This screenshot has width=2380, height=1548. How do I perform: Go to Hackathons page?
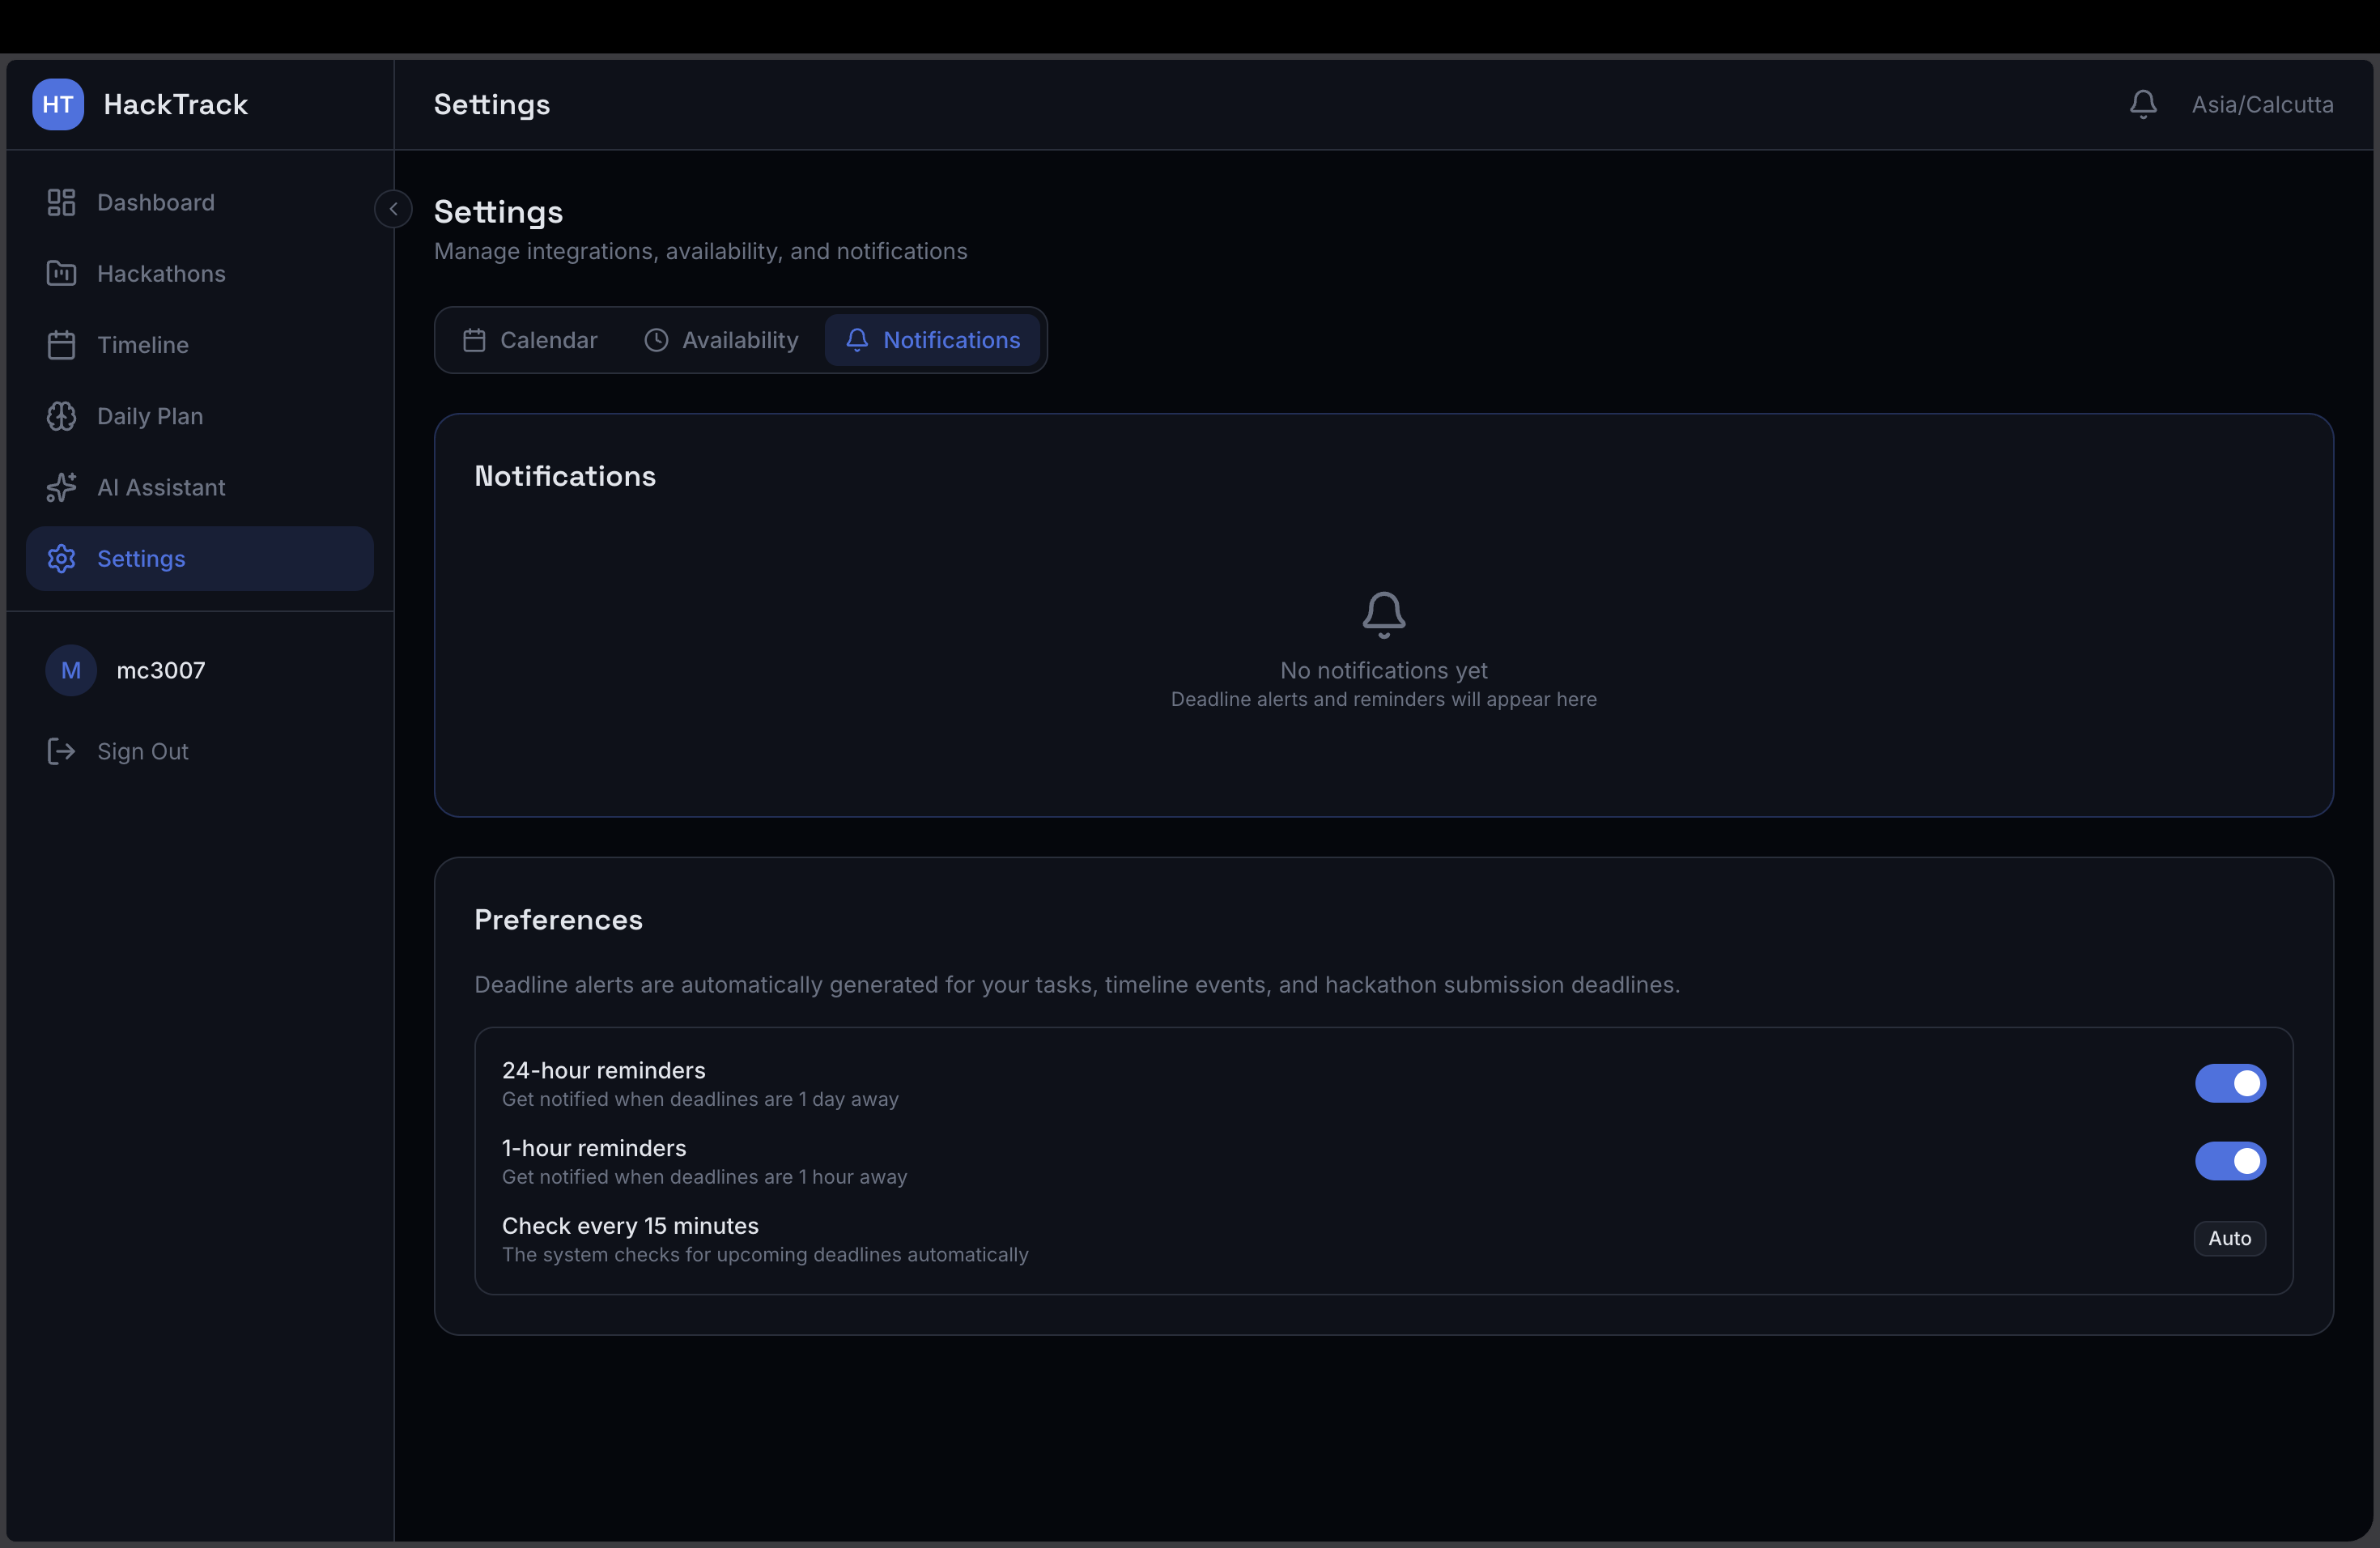pos(200,273)
